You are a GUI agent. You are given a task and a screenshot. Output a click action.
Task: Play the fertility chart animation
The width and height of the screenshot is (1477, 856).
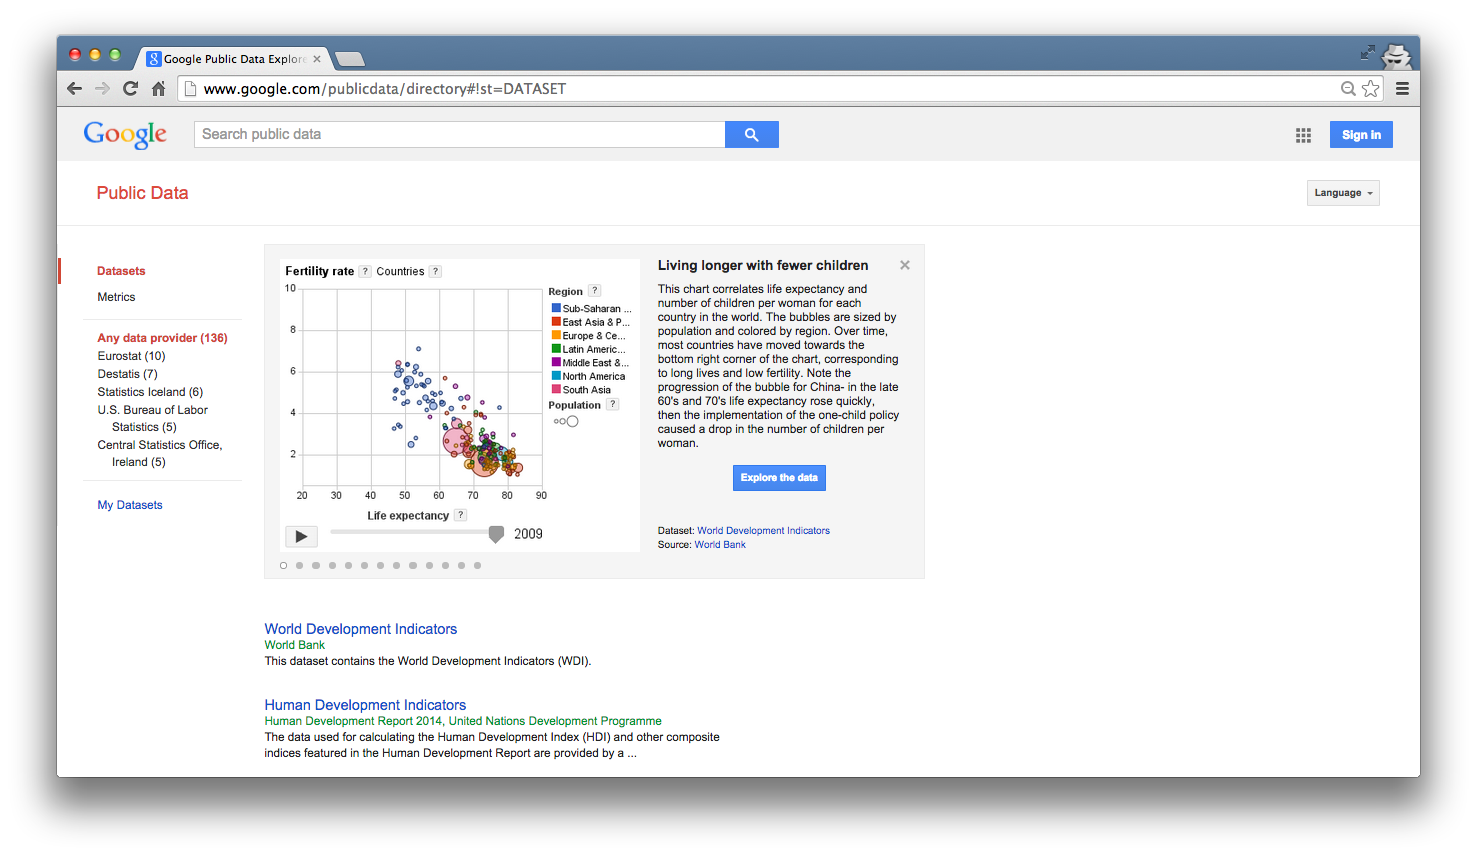click(x=301, y=536)
